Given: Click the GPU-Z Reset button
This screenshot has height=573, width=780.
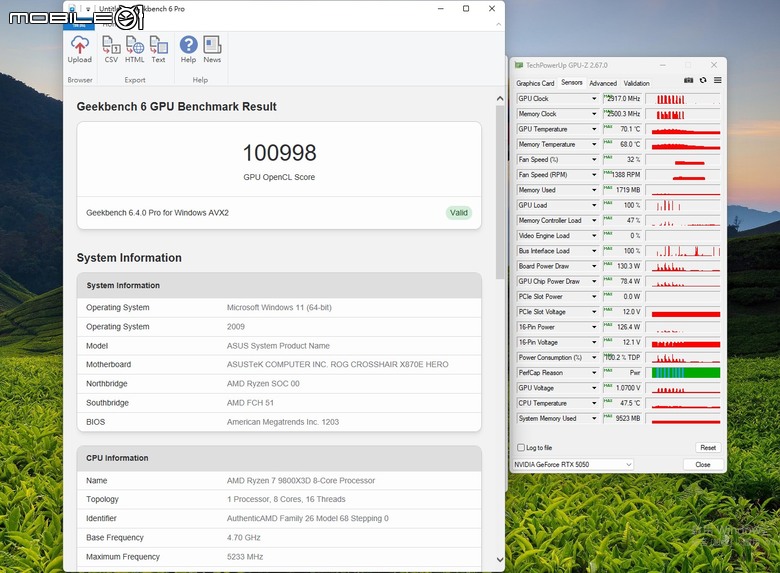Looking at the screenshot, I should [x=708, y=448].
